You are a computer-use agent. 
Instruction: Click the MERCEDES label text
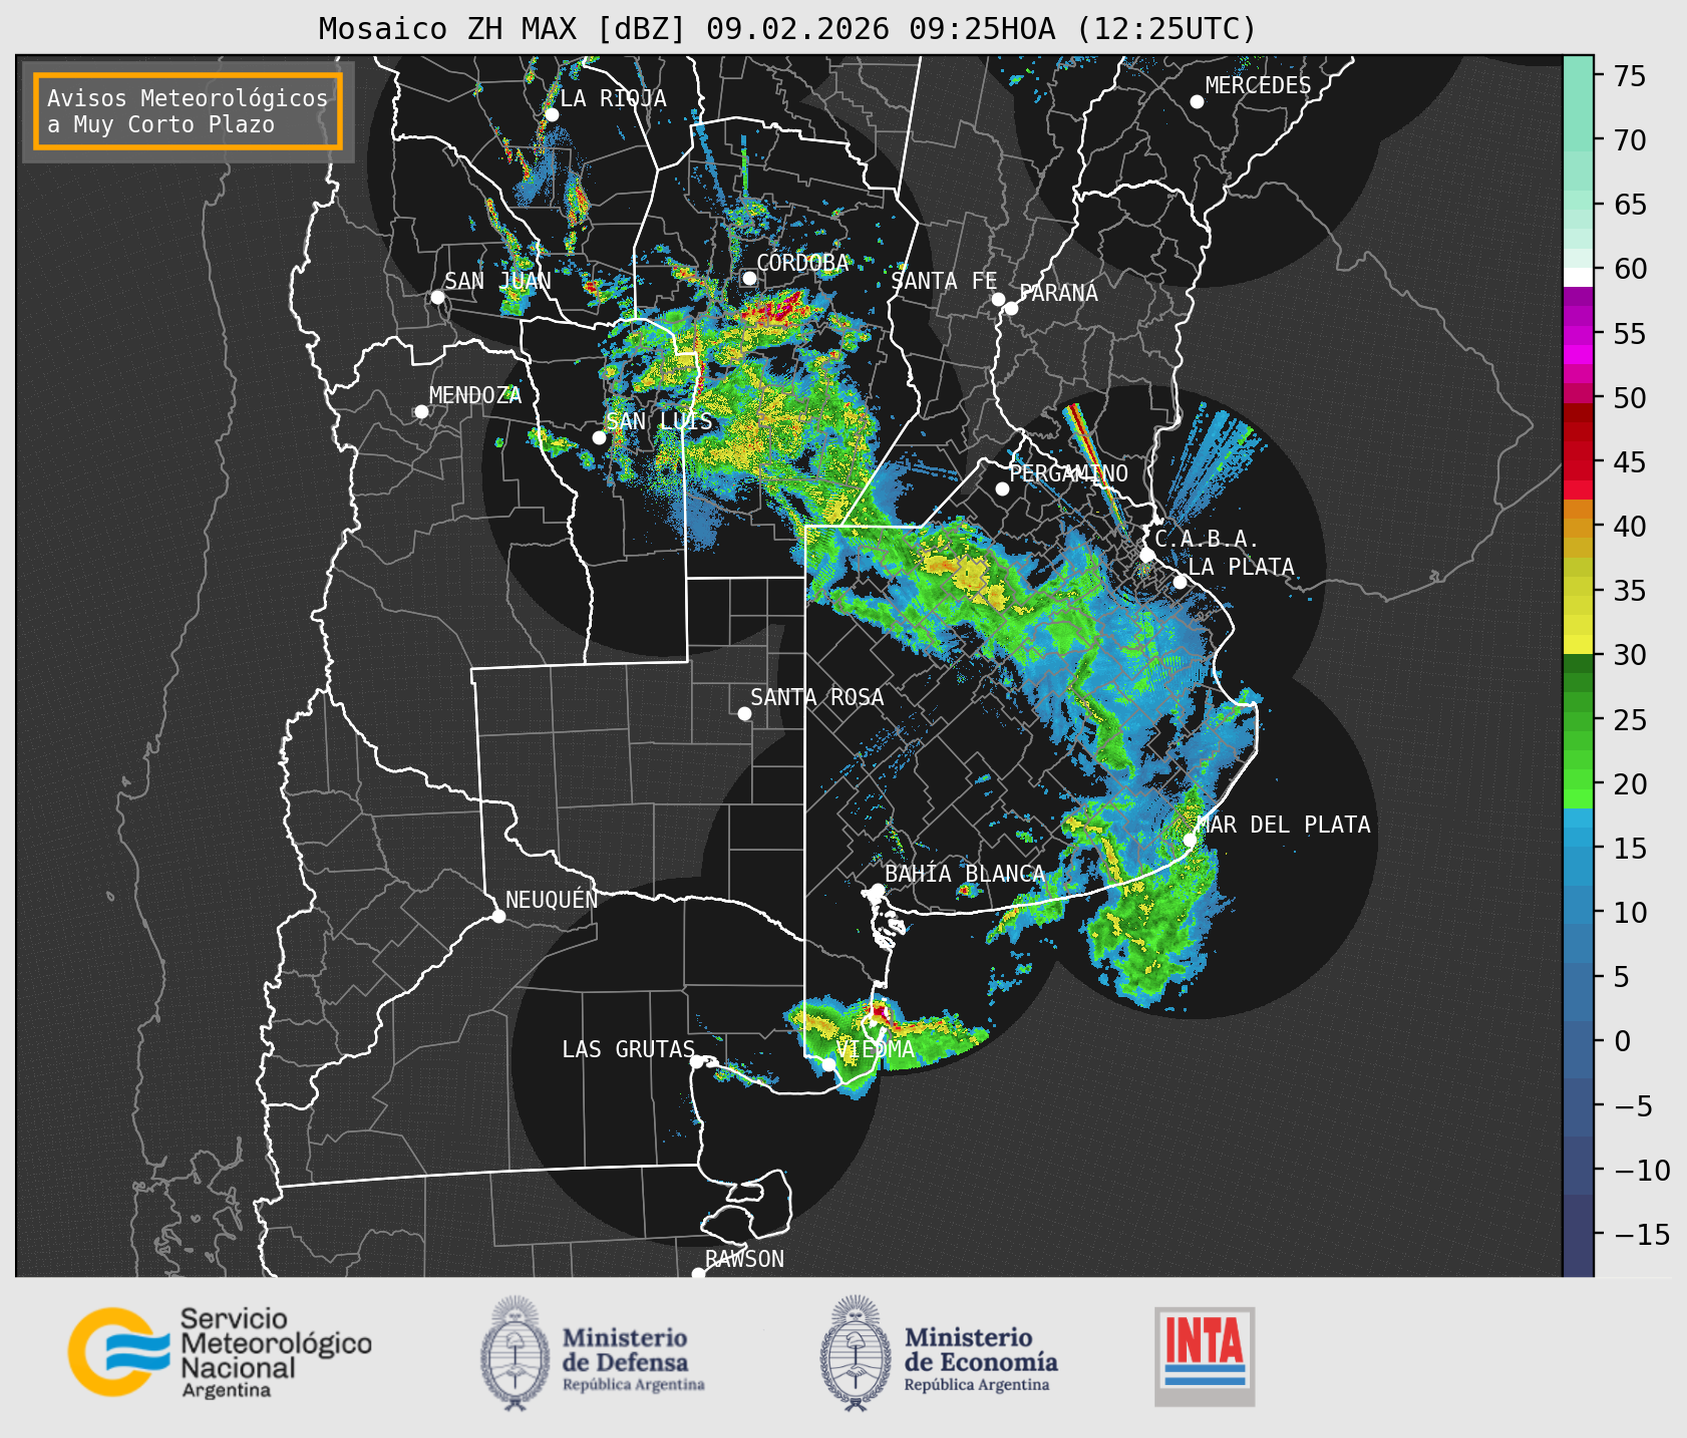(1258, 86)
